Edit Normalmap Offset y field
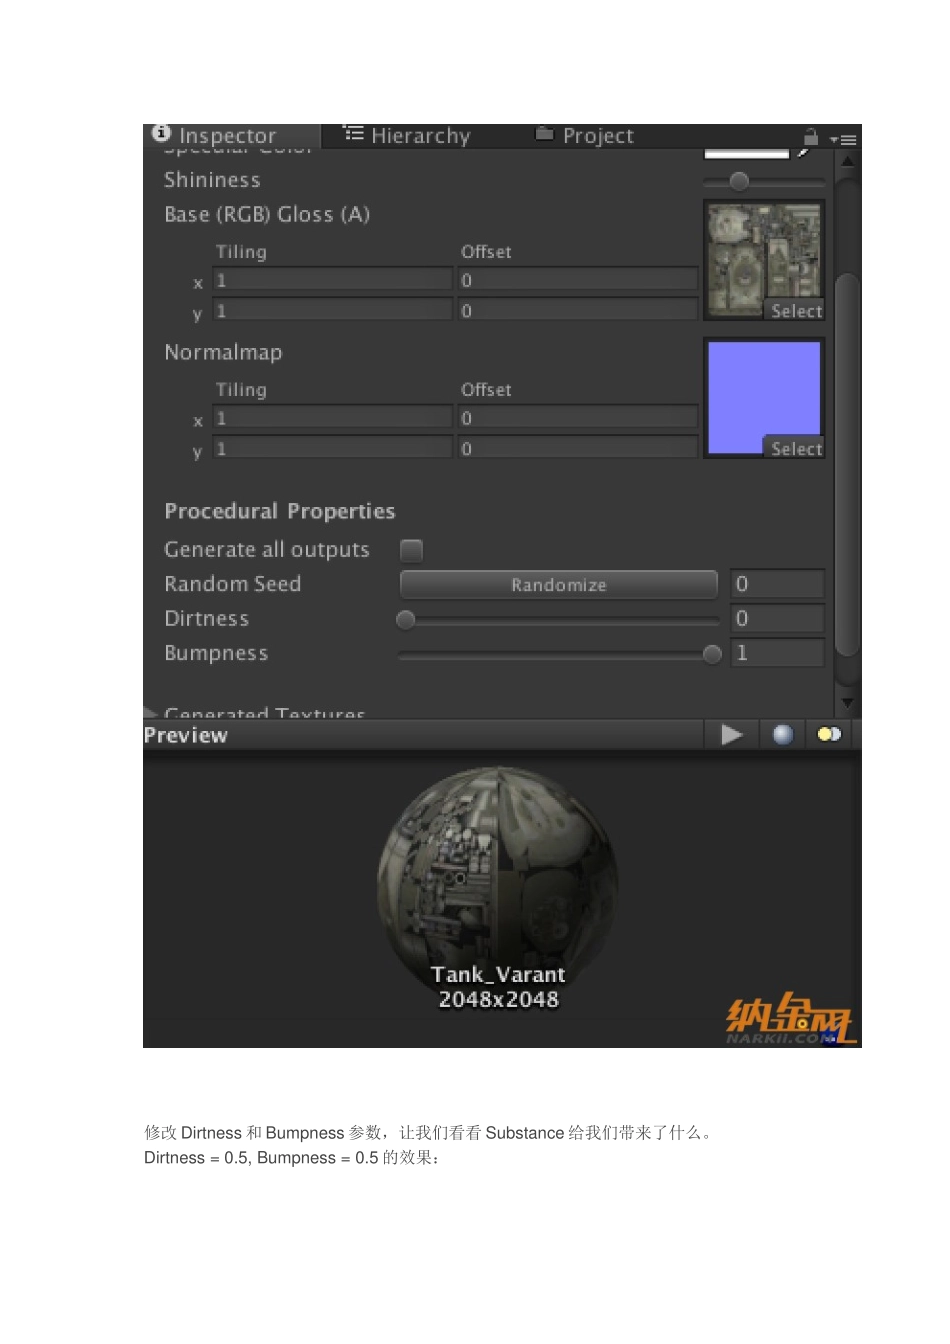The width and height of the screenshot is (950, 1344). point(578,449)
